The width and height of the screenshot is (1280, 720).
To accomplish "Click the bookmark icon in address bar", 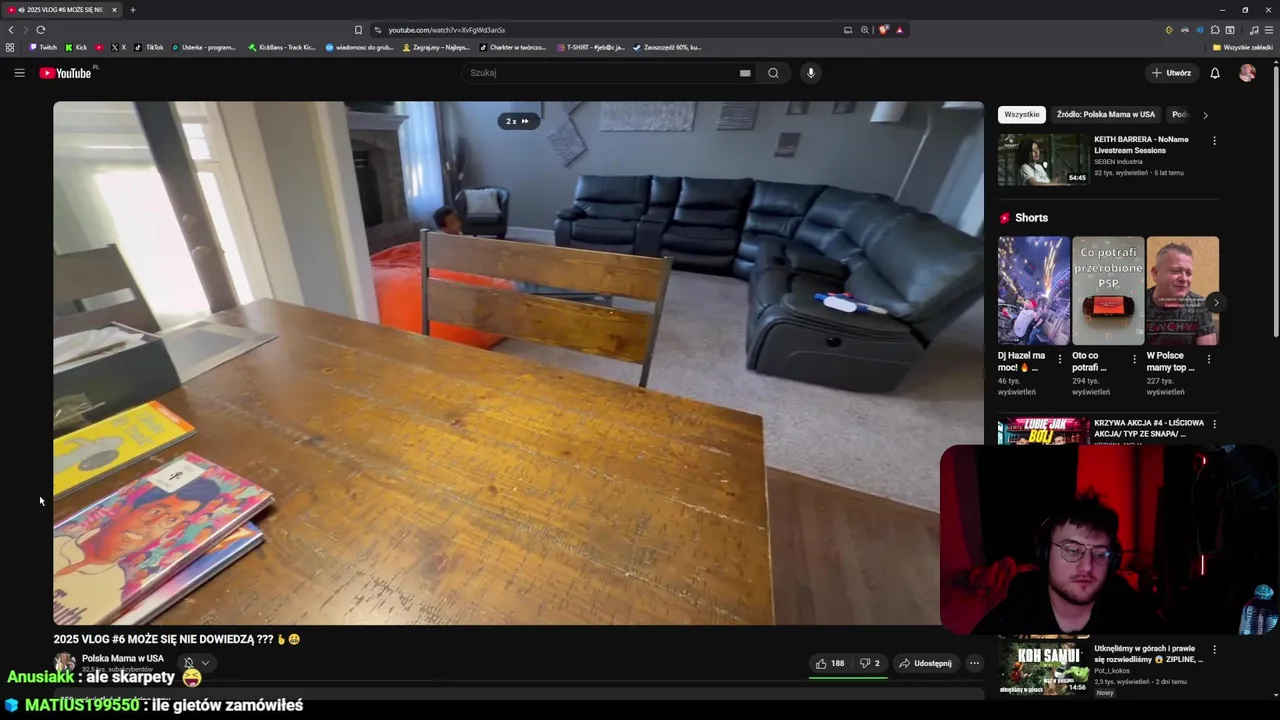I will pyautogui.click(x=358, y=30).
